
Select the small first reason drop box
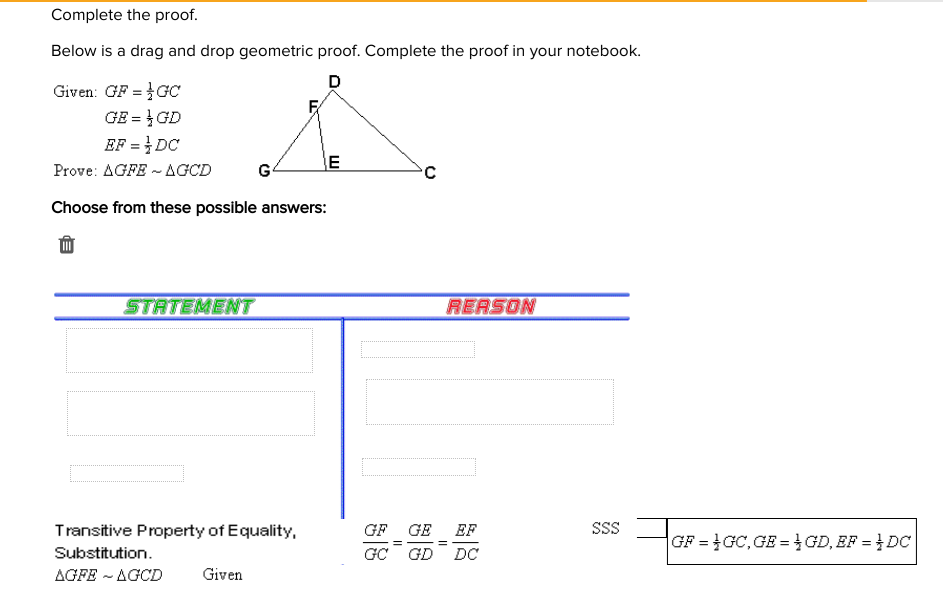(x=418, y=349)
